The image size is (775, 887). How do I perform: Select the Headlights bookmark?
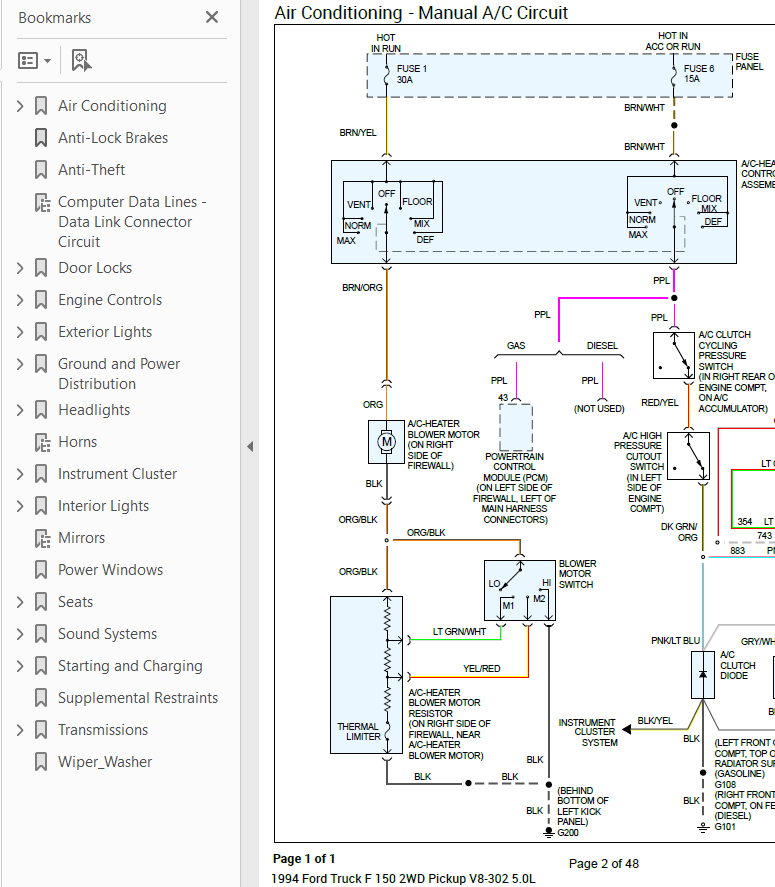94,410
